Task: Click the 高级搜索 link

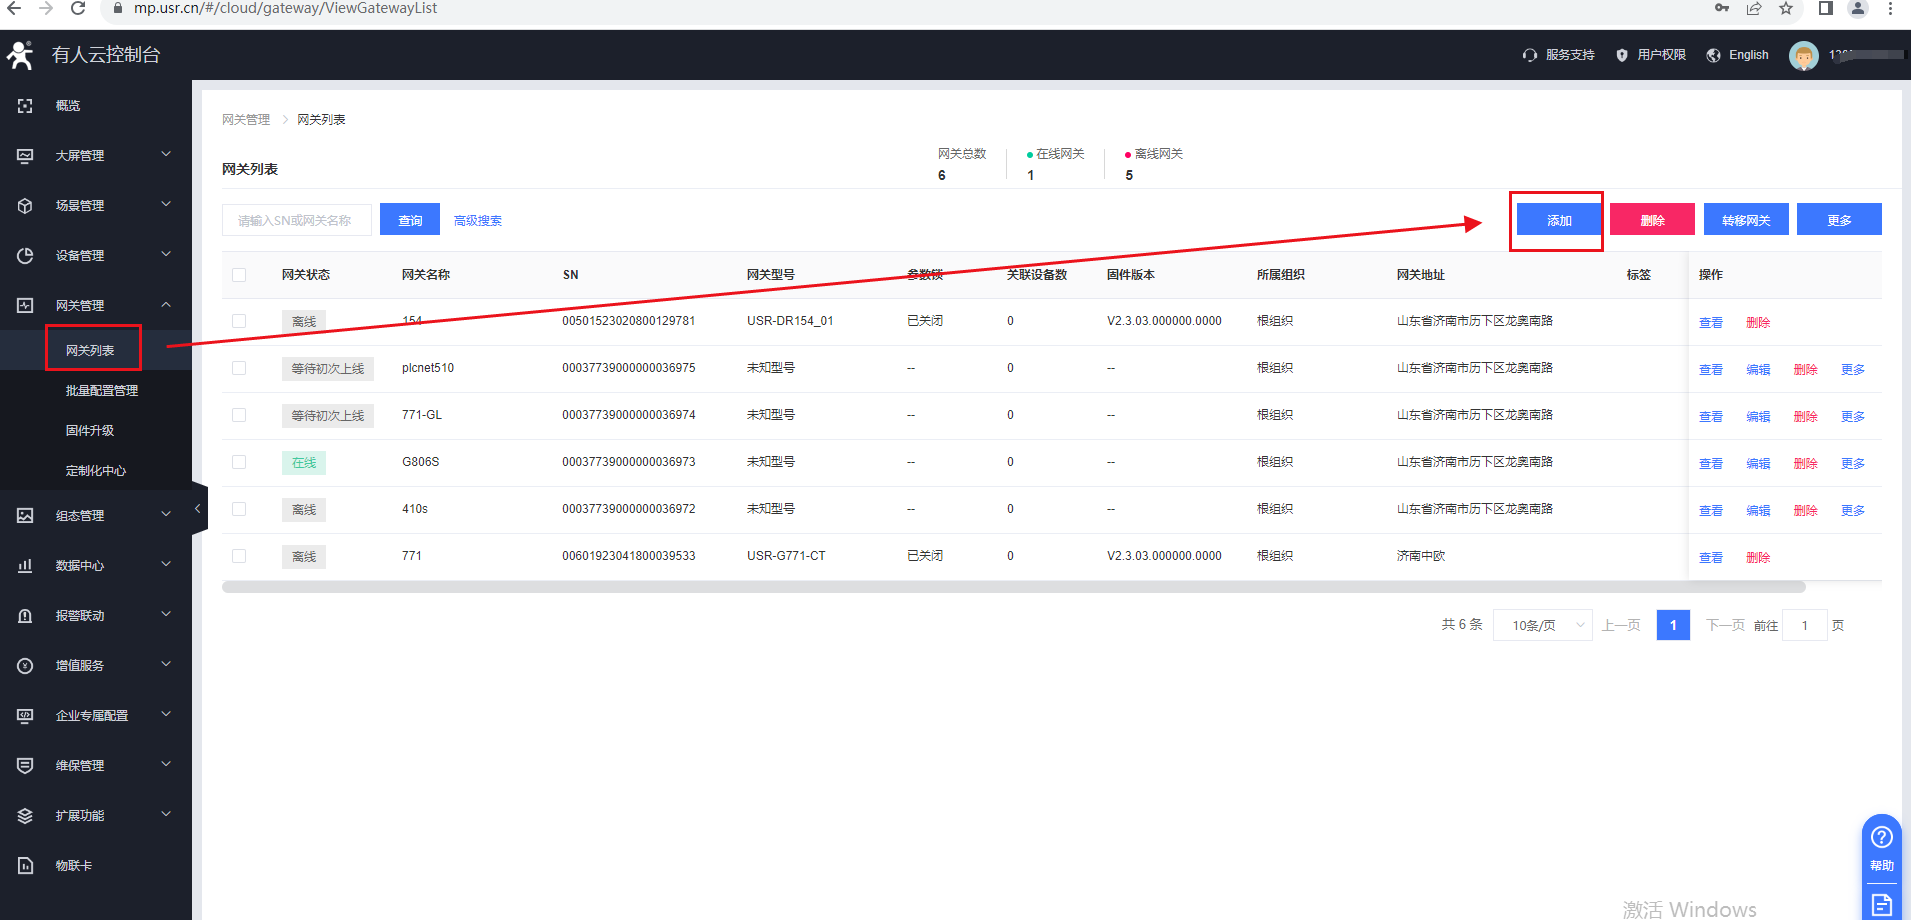Action: tap(477, 221)
